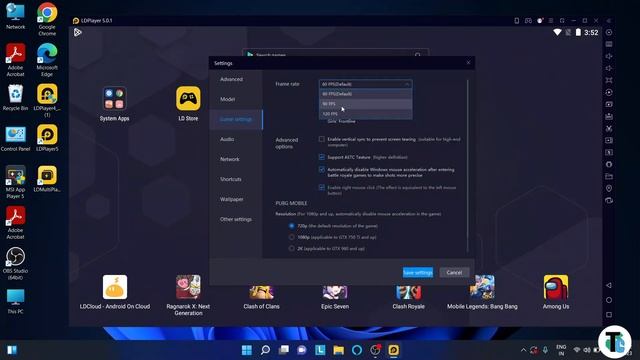This screenshot has height=360, width=640.
Task: Select 720p resolution radio button
Action: (x=291, y=226)
